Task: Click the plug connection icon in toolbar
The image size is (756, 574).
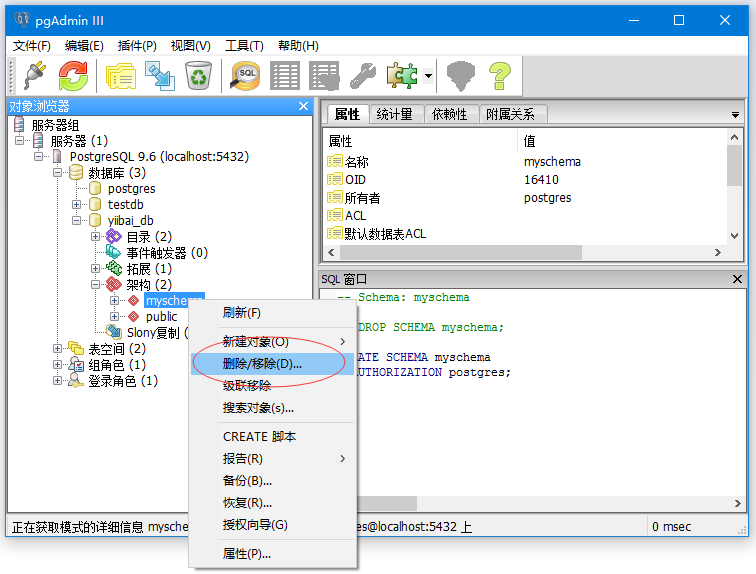Action: 33,76
